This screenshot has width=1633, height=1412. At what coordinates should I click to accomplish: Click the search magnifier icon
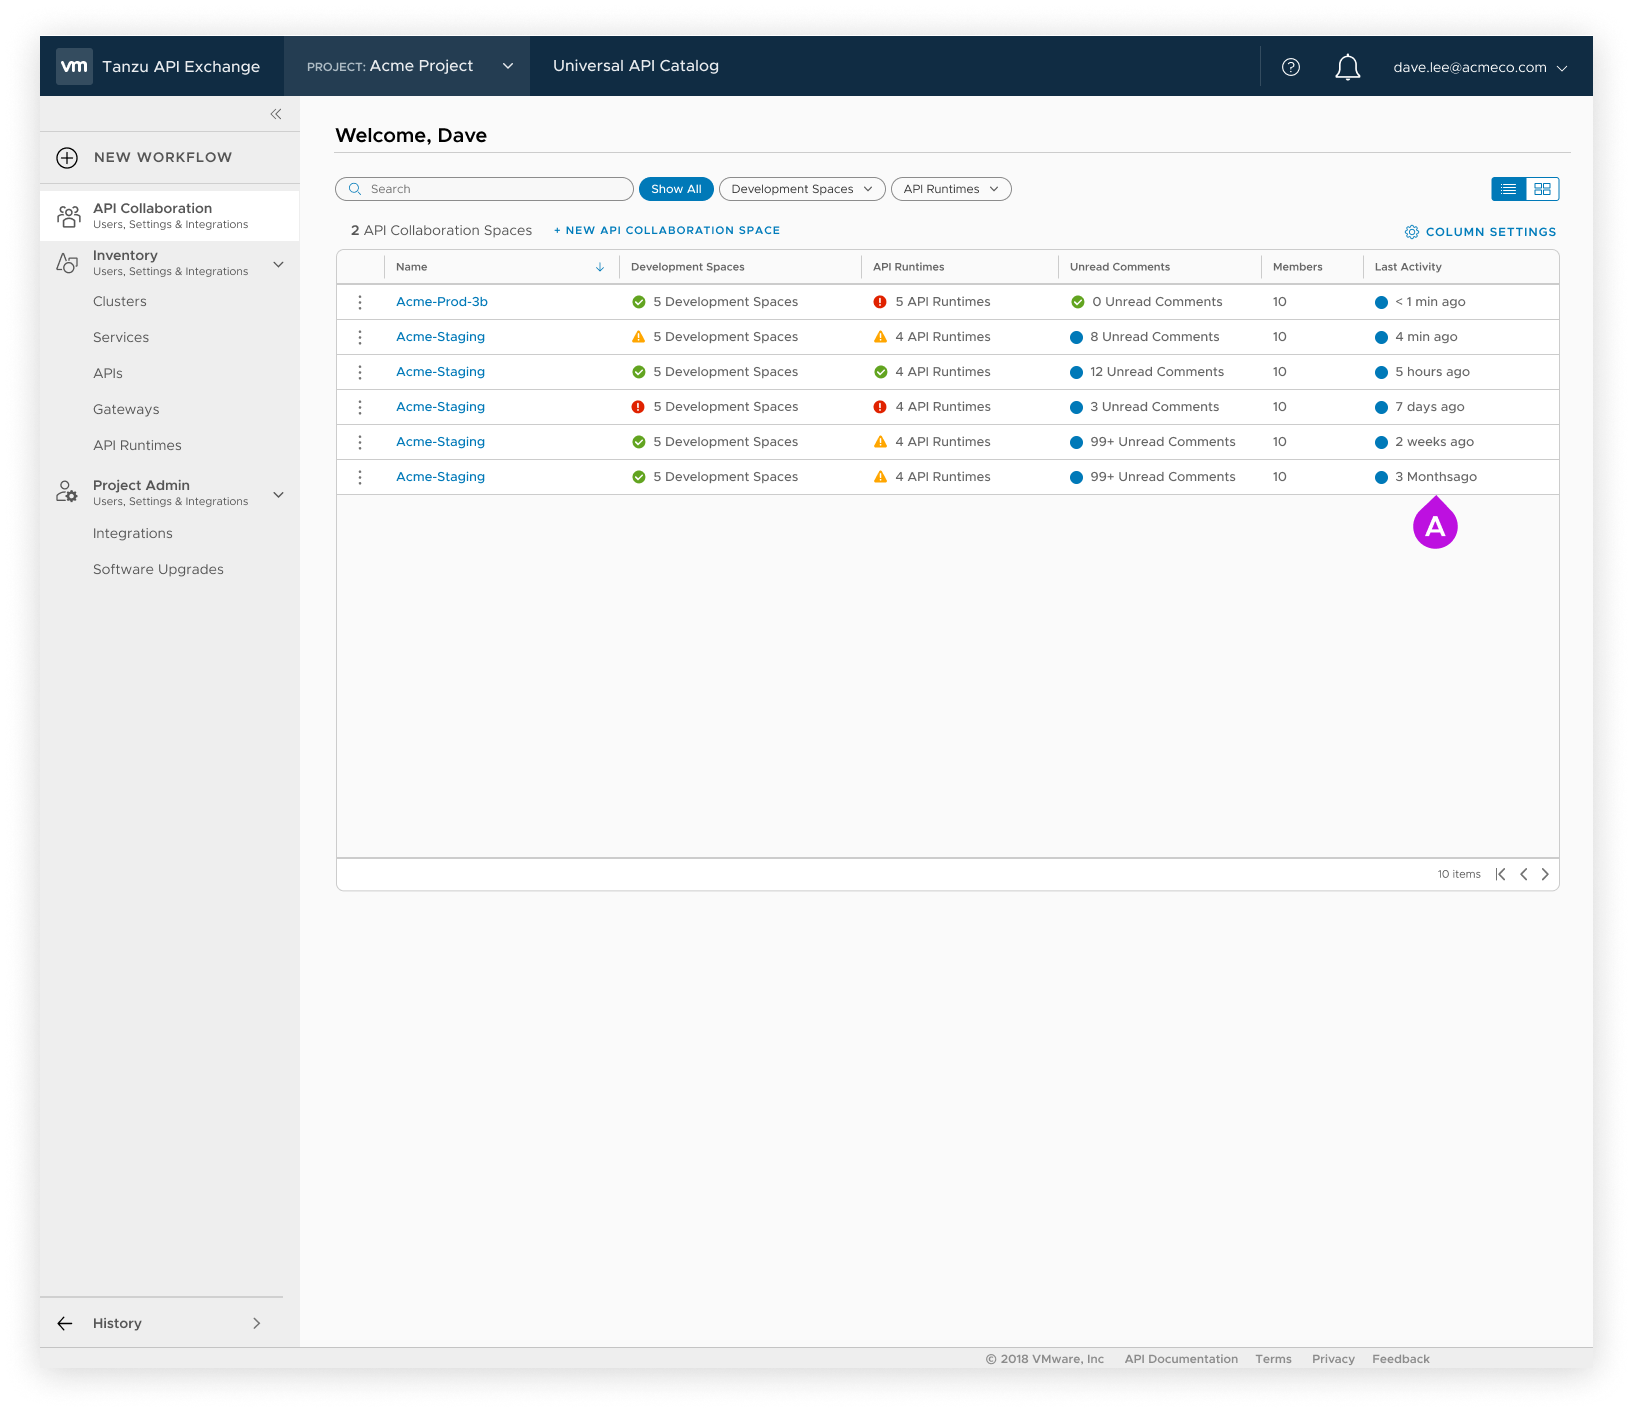click(355, 189)
